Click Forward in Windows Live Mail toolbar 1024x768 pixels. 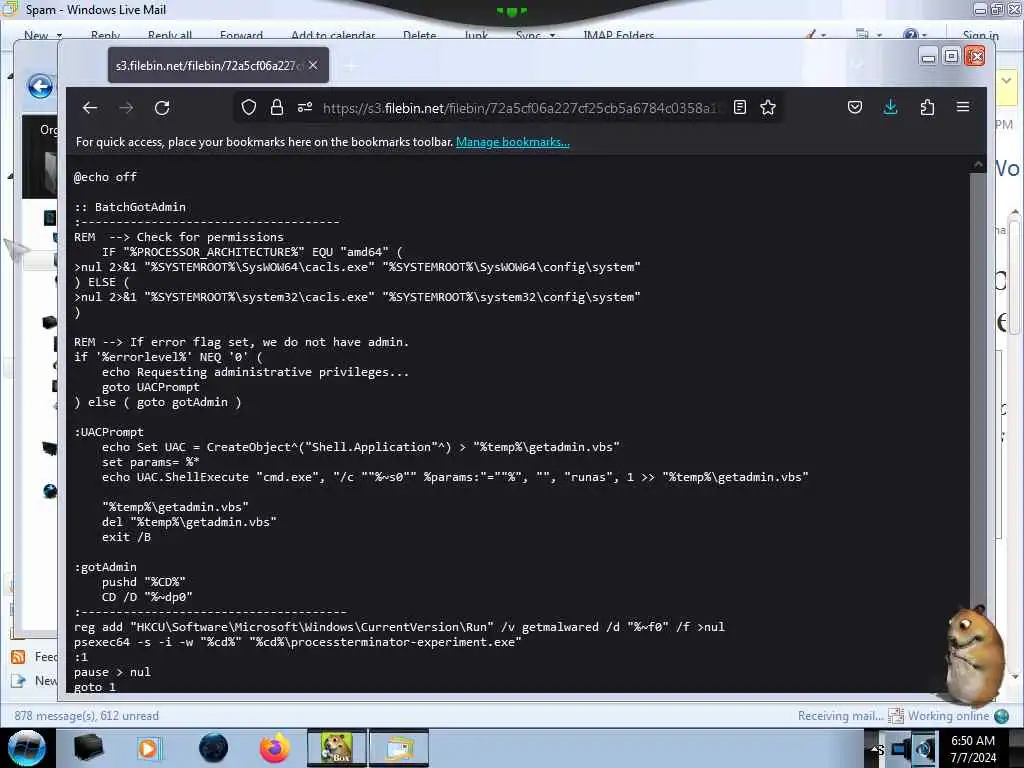[x=241, y=35]
